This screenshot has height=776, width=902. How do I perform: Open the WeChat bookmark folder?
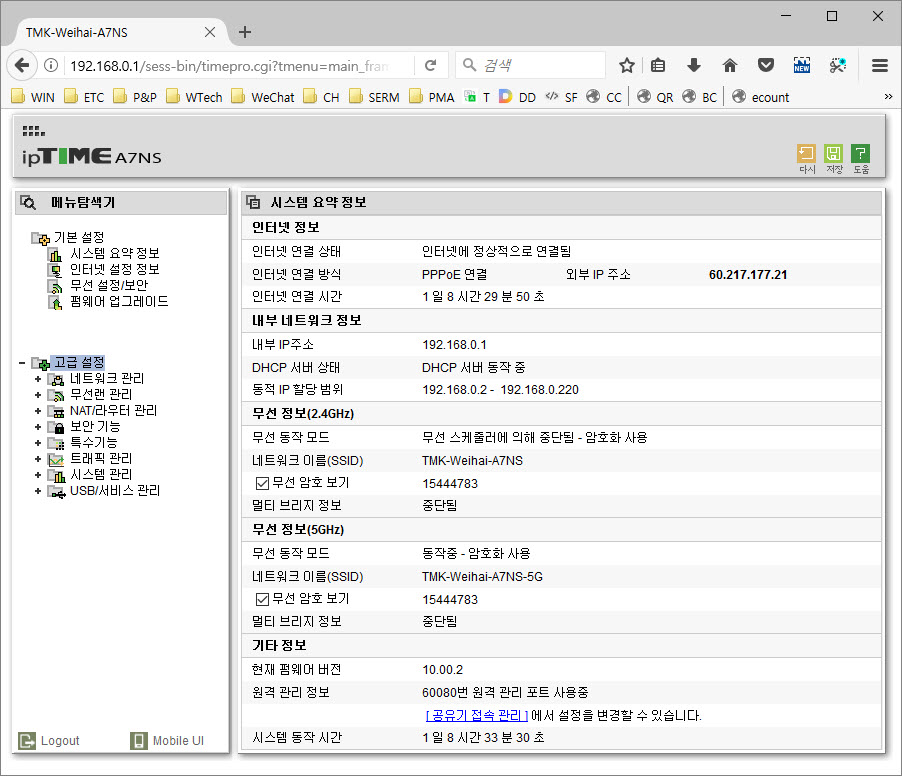point(263,97)
